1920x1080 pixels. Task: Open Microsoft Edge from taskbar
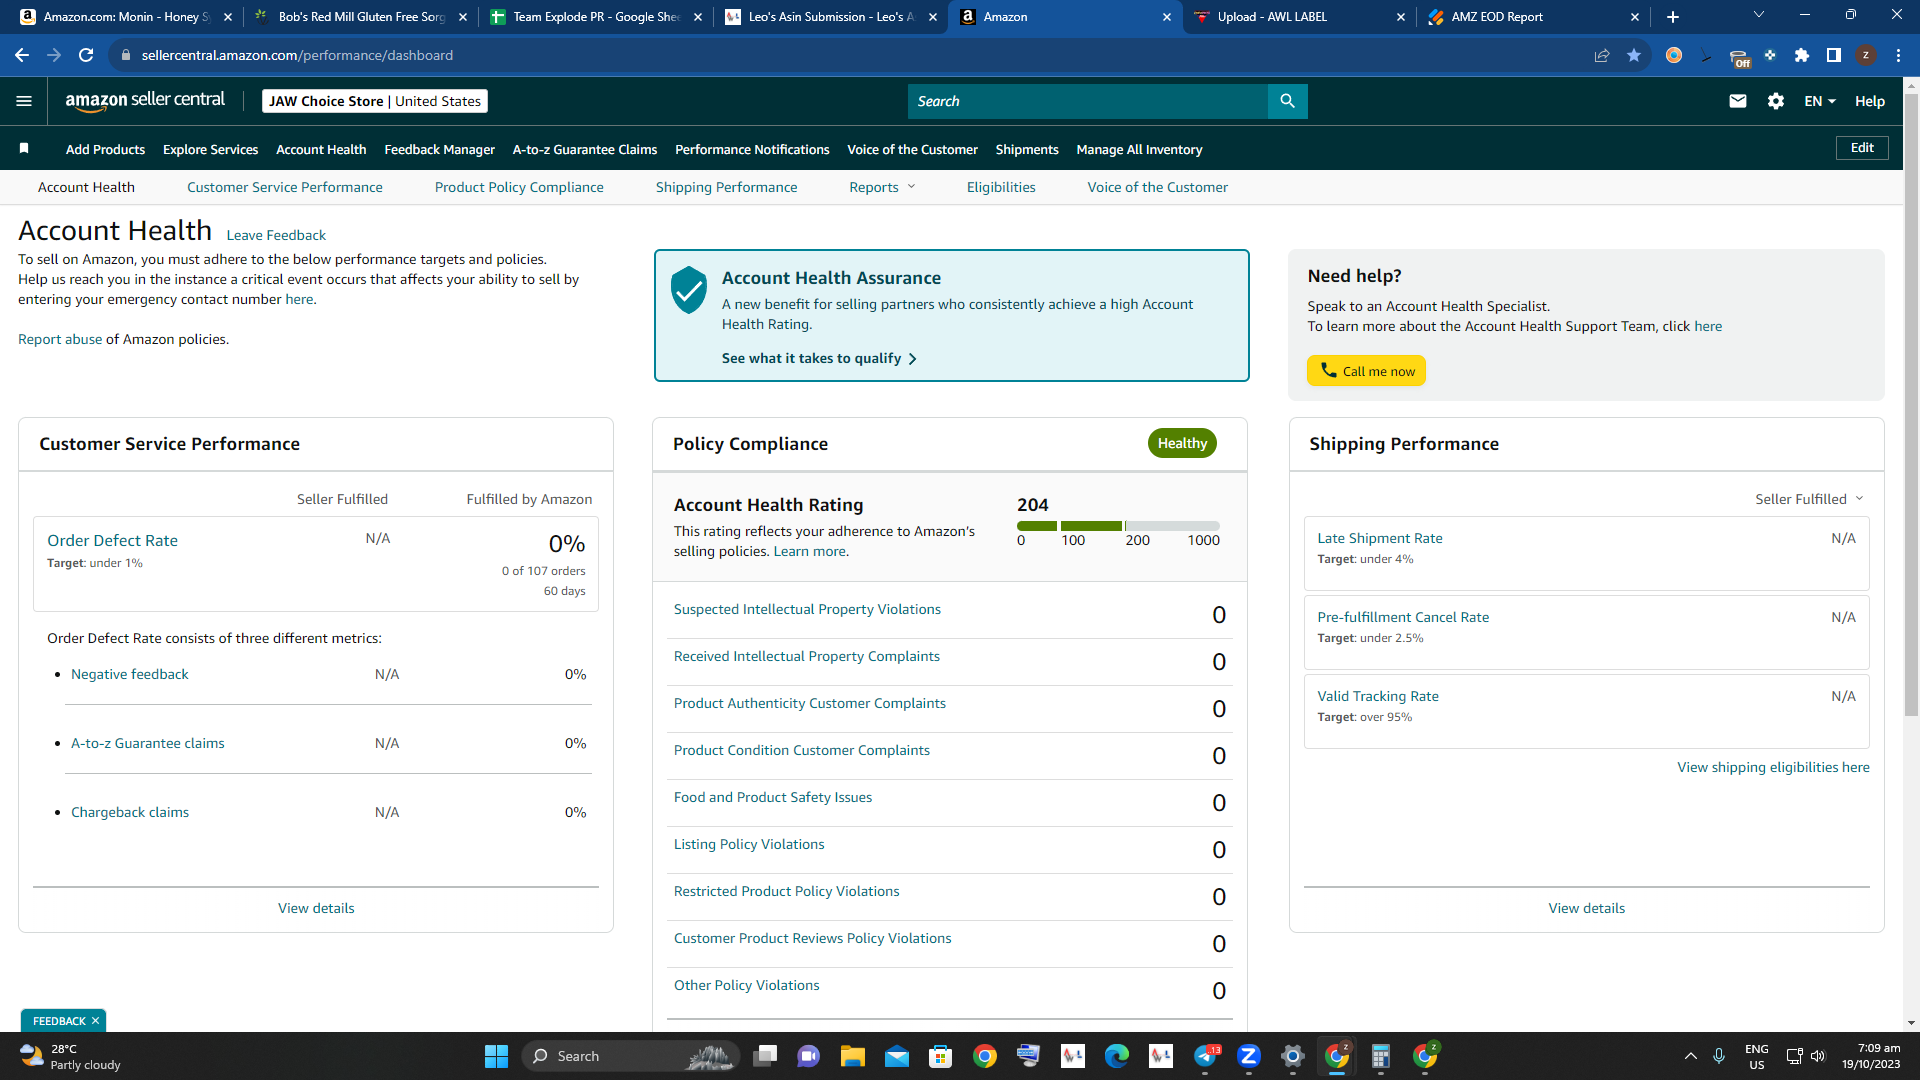pyautogui.click(x=1117, y=1056)
